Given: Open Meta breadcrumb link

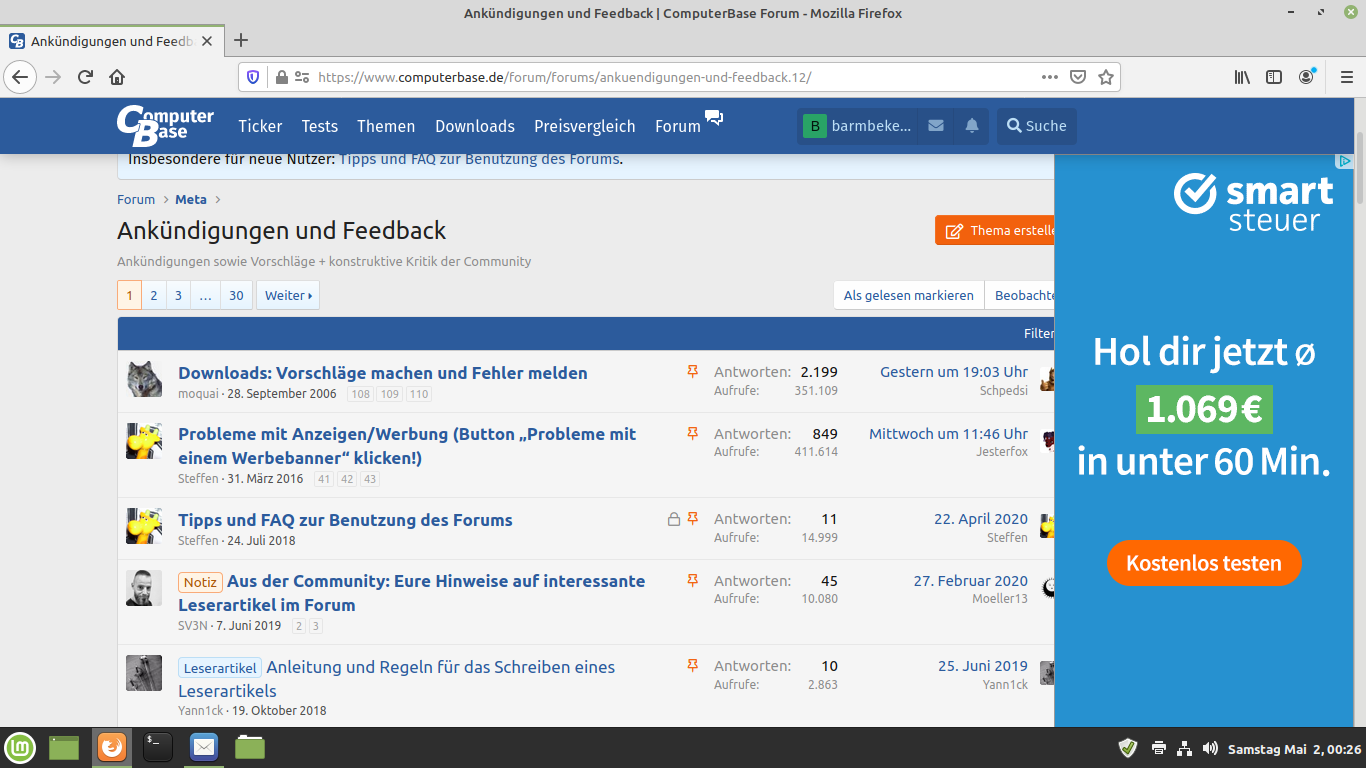Looking at the screenshot, I should pyautogui.click(x=191, y=199).
